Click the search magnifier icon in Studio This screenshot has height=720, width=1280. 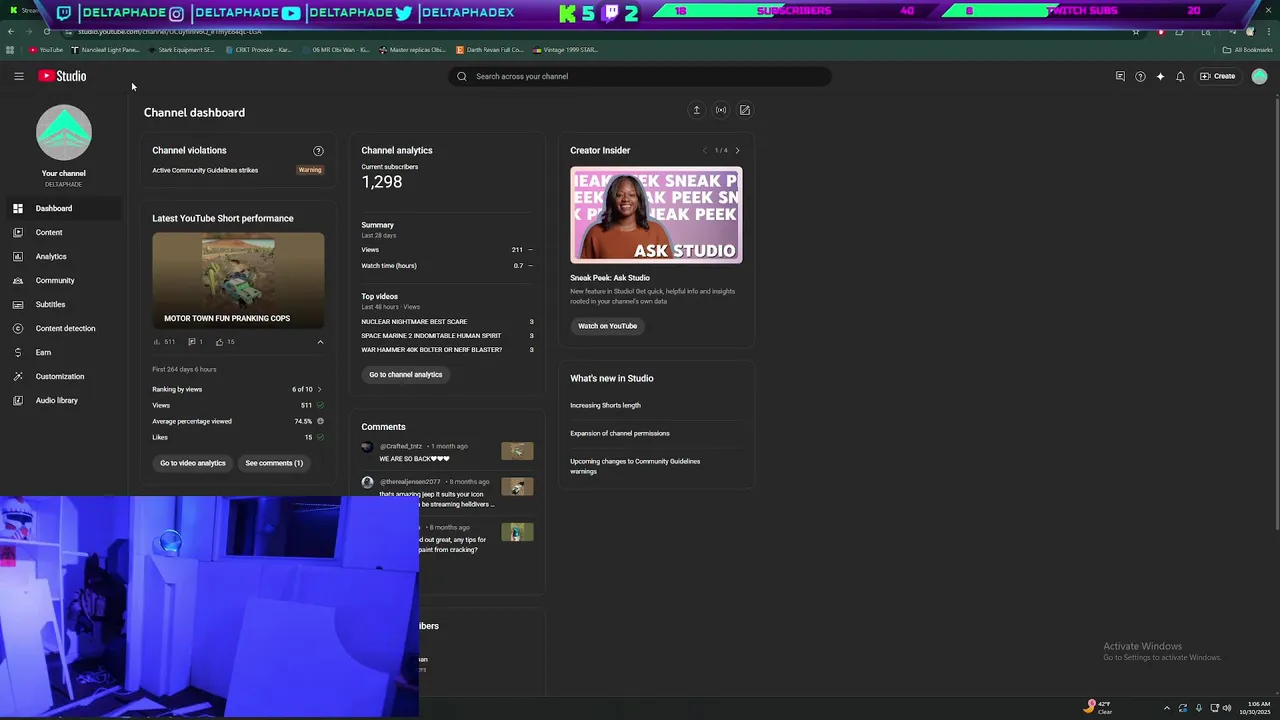coord(462,76)
